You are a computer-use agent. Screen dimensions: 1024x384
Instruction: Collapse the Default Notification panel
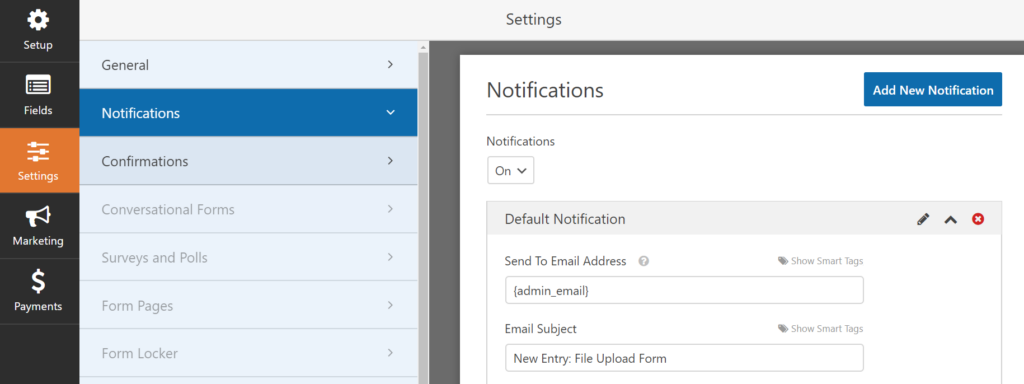[951, 219]
